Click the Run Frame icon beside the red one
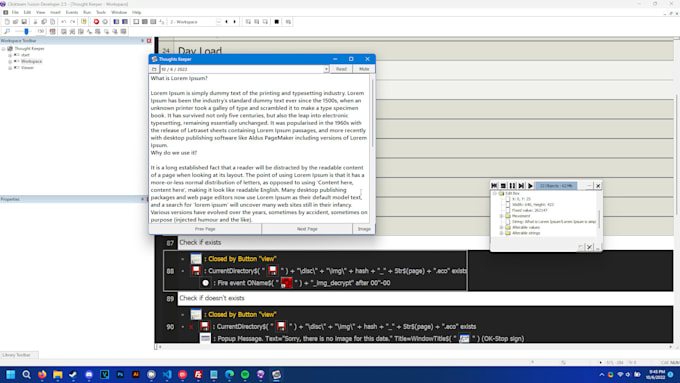Screen dimensions: 680x383 pyautogui.click(x=105, y=22)
